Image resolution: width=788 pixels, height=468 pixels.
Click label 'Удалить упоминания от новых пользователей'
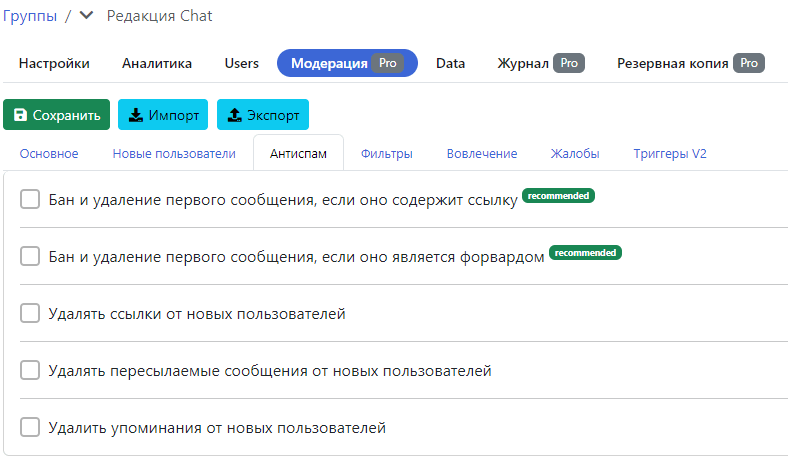[217, 428]
